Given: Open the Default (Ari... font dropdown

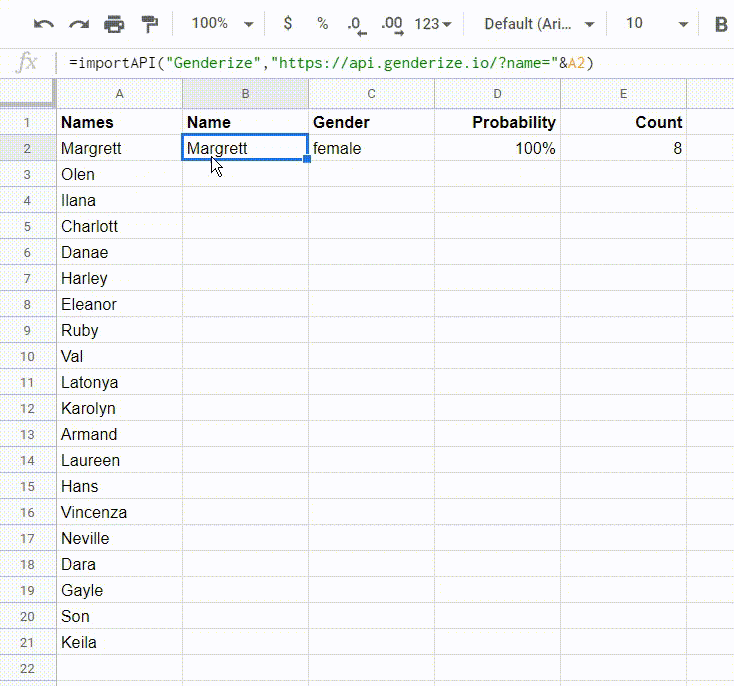Looking at the screenshot, I should [539, 23].
